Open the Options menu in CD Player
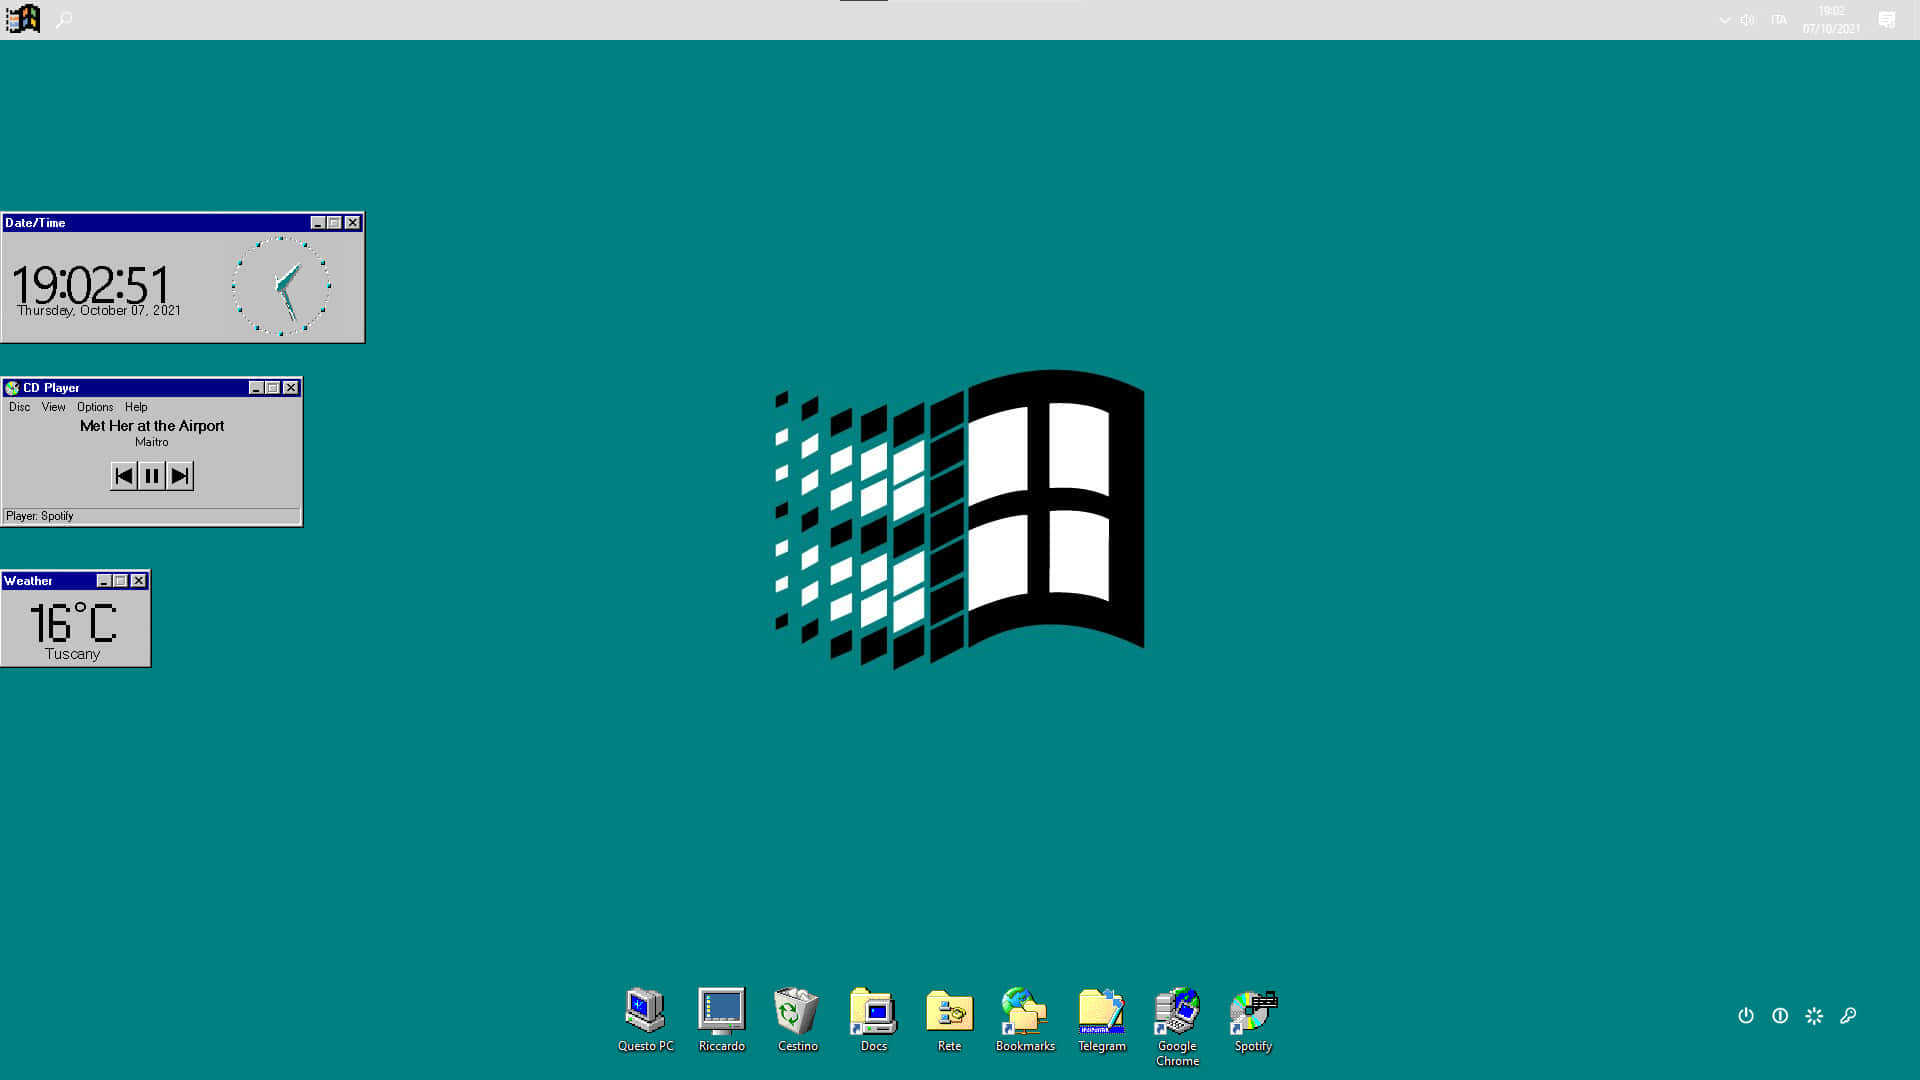This screenshot has width=1920, height=1080. (95, 407)
